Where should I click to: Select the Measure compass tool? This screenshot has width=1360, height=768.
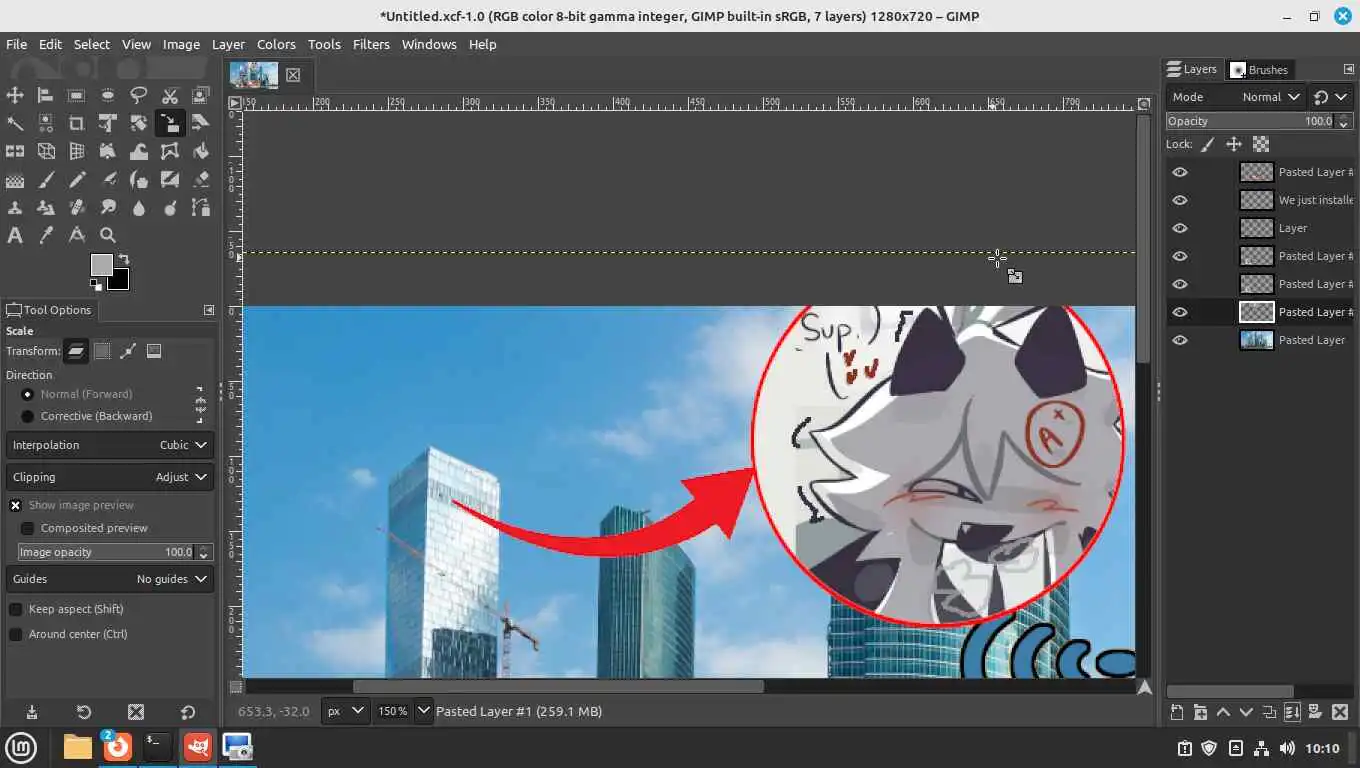77,236
